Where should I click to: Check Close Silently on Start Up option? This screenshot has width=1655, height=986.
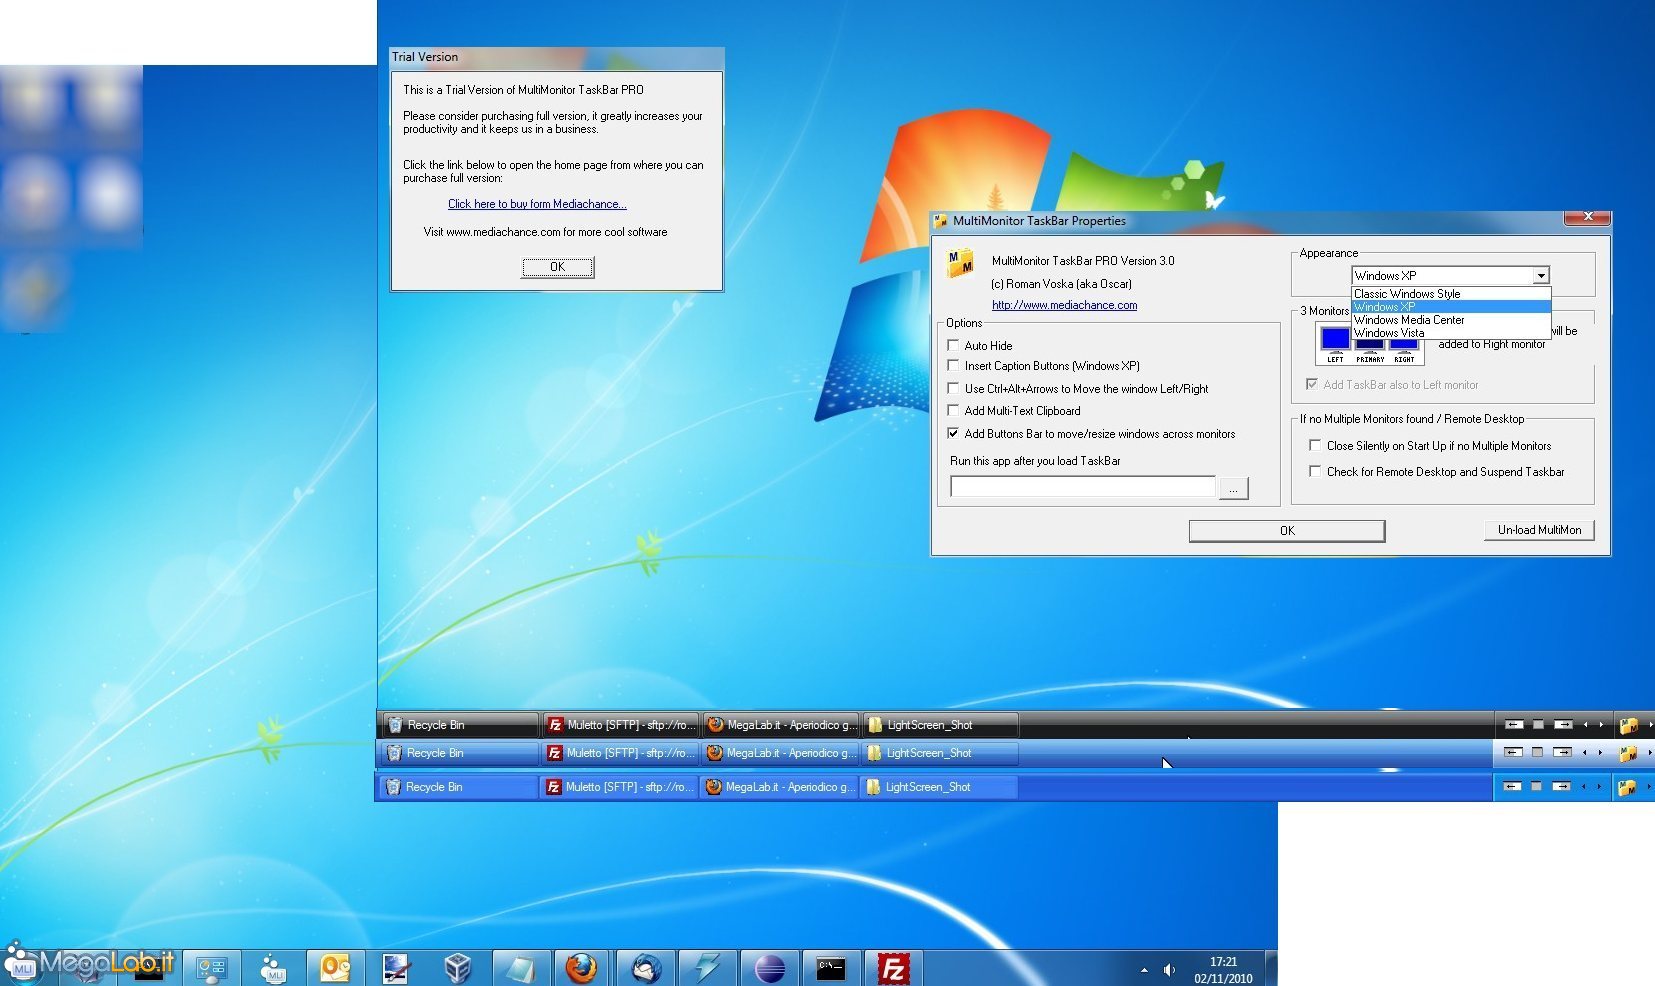pyautogui.click(x=1315, y=445)
